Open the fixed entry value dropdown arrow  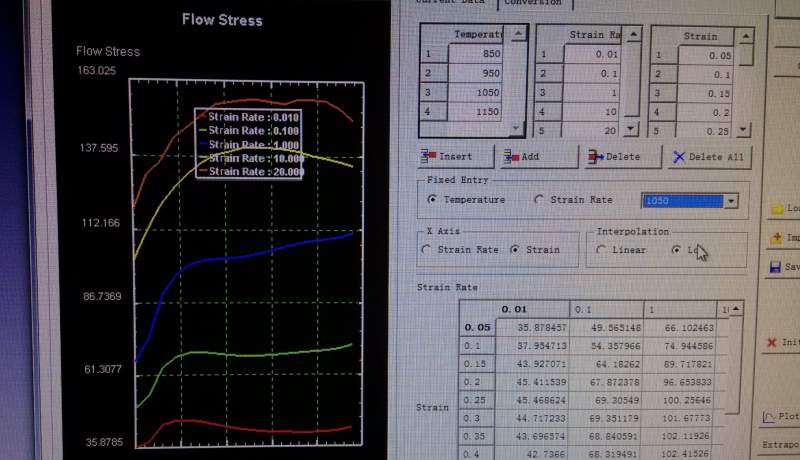coord(731,201)
